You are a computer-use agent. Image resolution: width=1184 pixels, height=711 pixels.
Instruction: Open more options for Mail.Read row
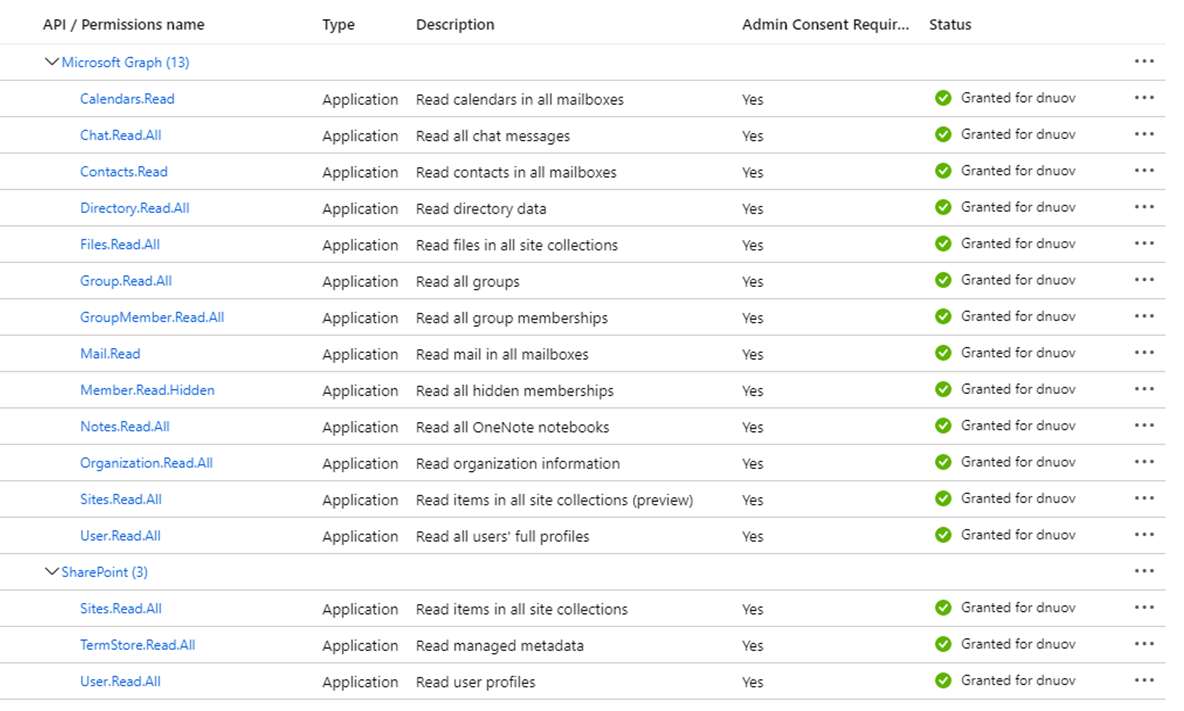click(1144, 352)
